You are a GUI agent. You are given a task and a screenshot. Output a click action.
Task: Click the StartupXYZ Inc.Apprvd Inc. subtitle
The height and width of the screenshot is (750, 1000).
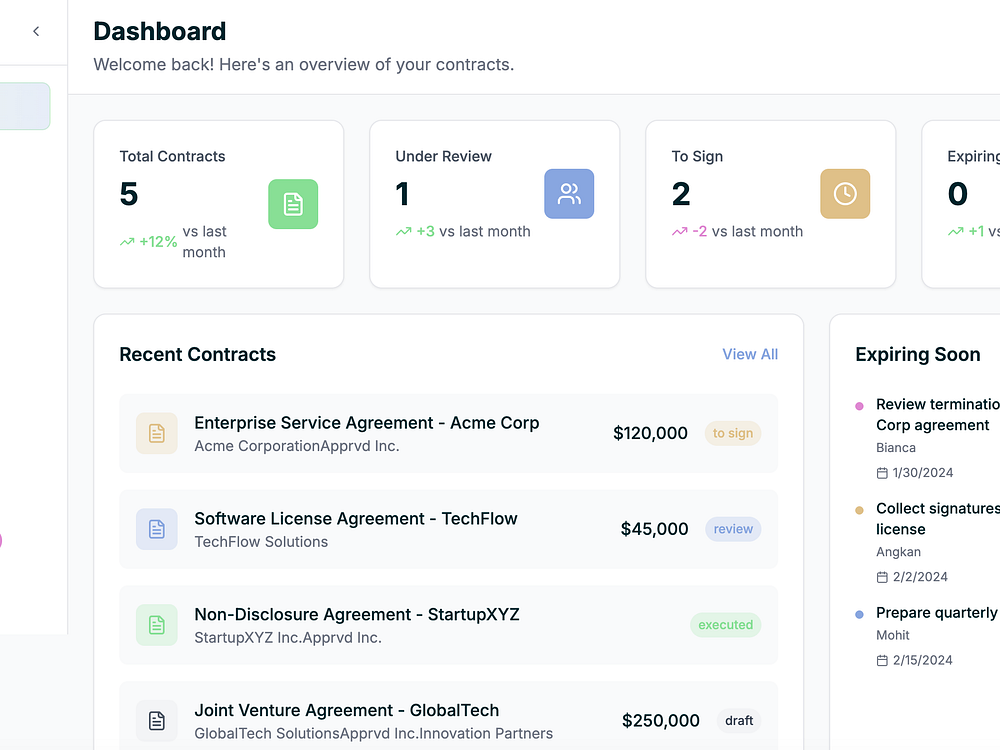[288, 637]
